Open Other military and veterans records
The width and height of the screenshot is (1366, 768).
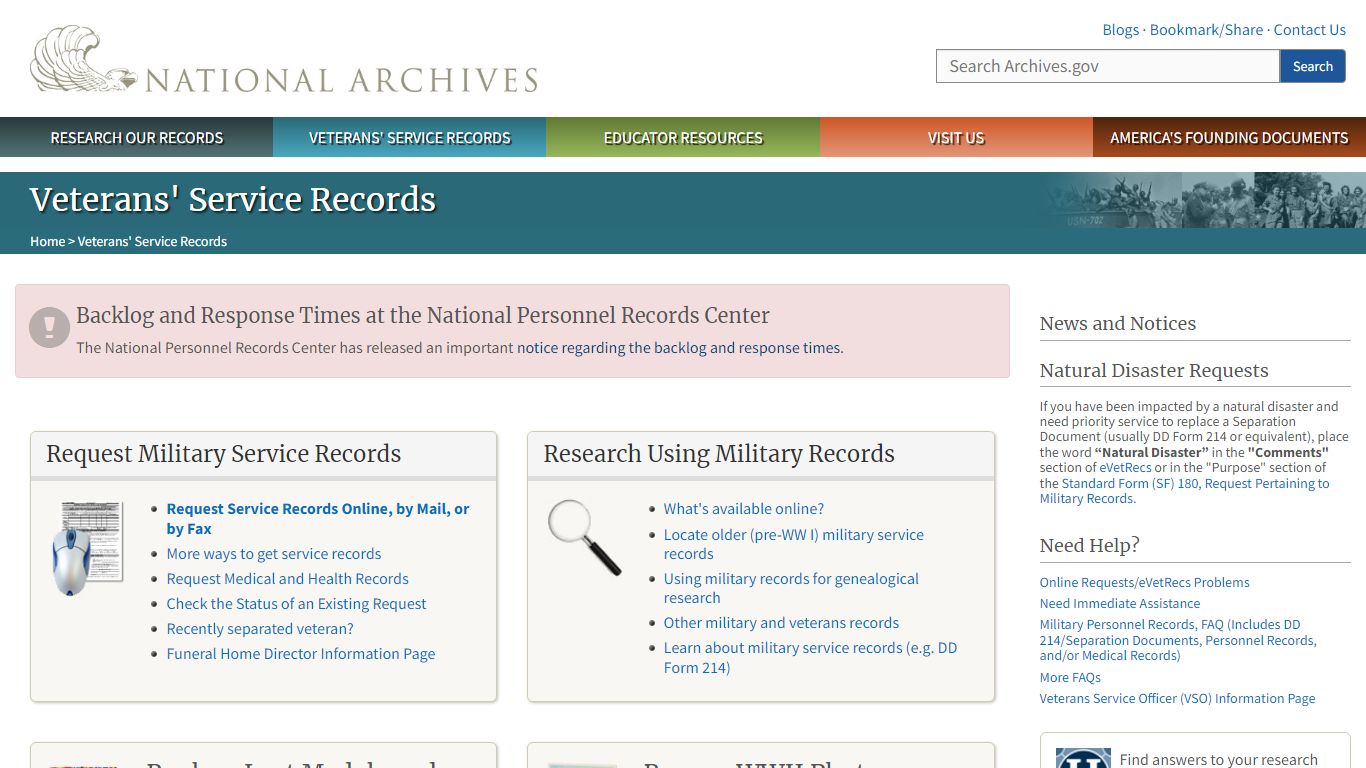781,623
